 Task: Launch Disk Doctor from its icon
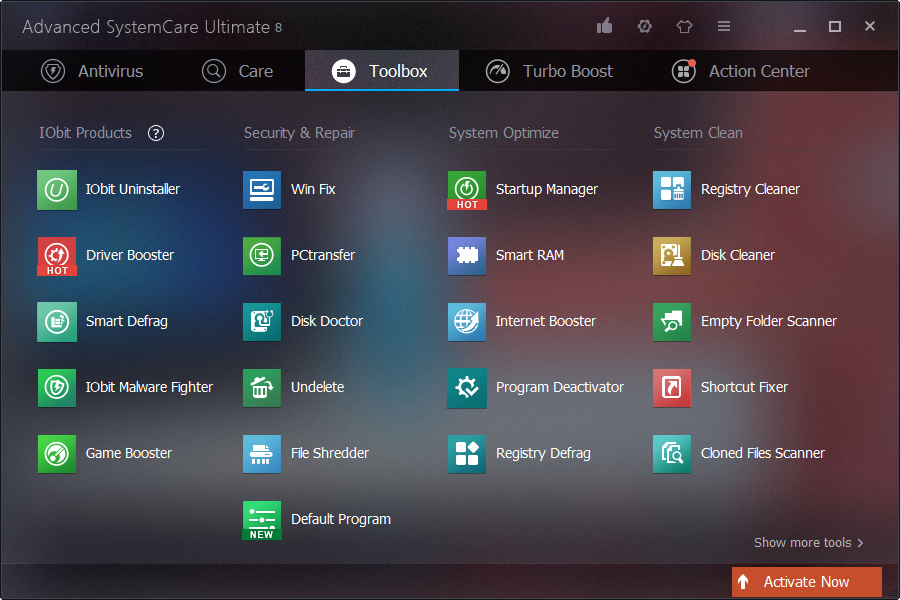point(262,322)
